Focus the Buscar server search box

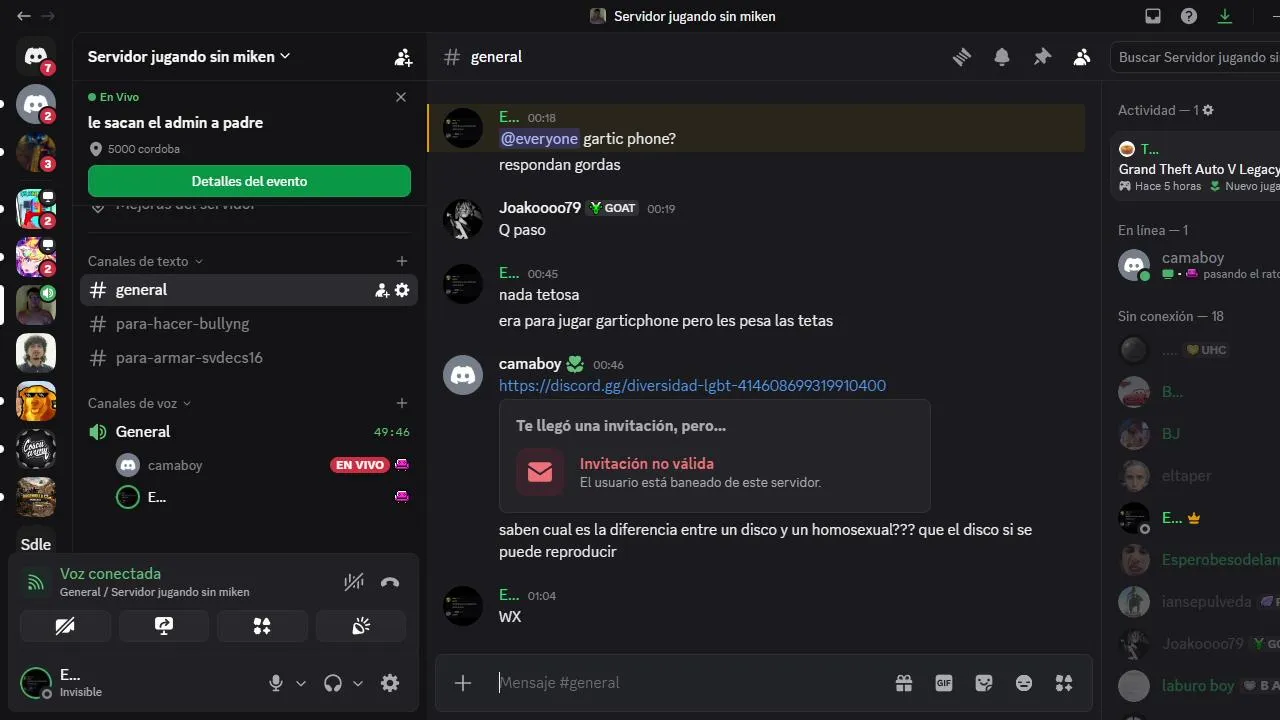1195,57
